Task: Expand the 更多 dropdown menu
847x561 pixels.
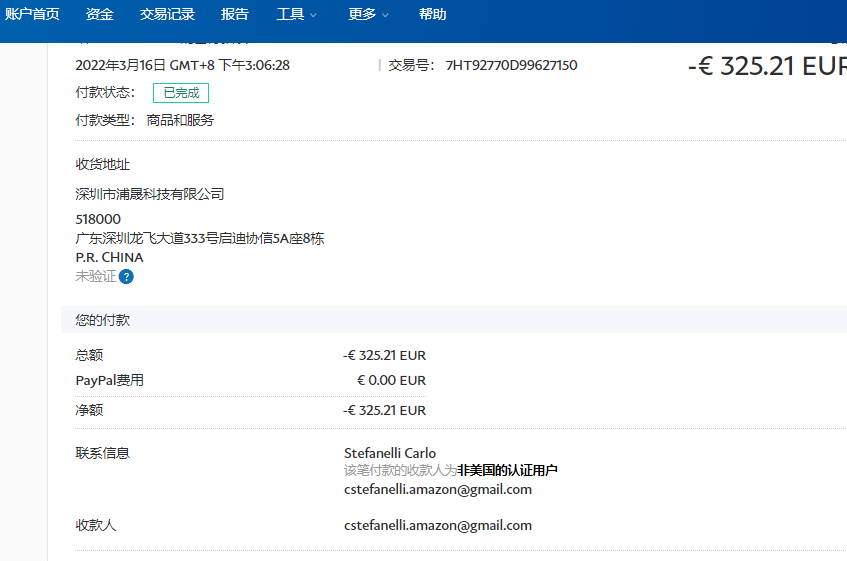Action: [x=368, y=15]
